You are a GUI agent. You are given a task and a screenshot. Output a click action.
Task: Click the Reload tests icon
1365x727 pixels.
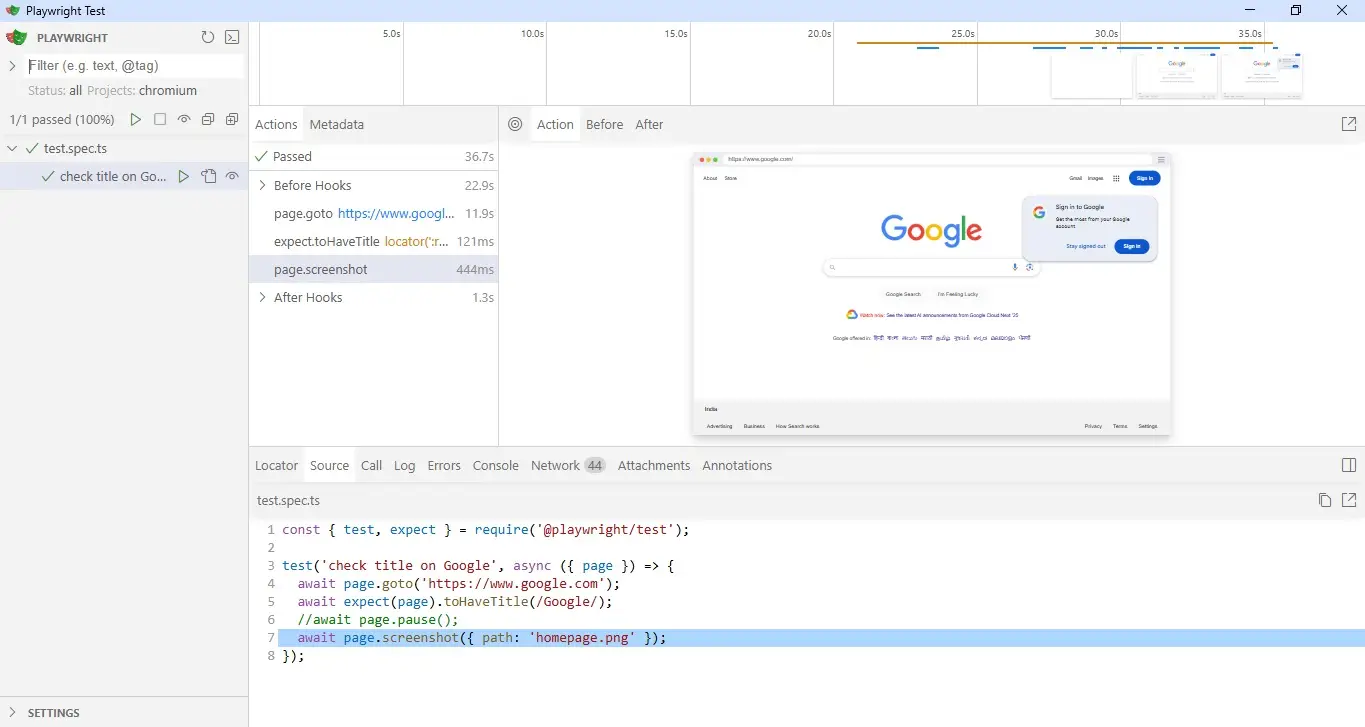208,38
